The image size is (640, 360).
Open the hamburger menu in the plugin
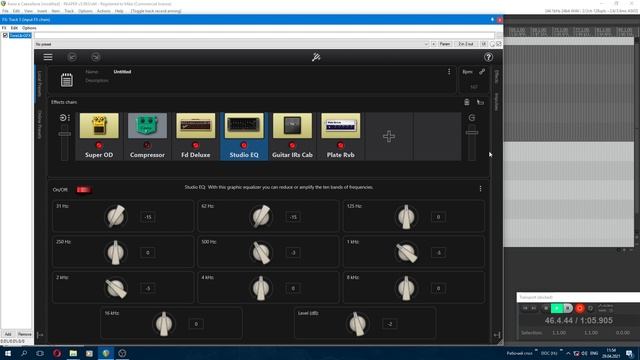coord(48,57)
